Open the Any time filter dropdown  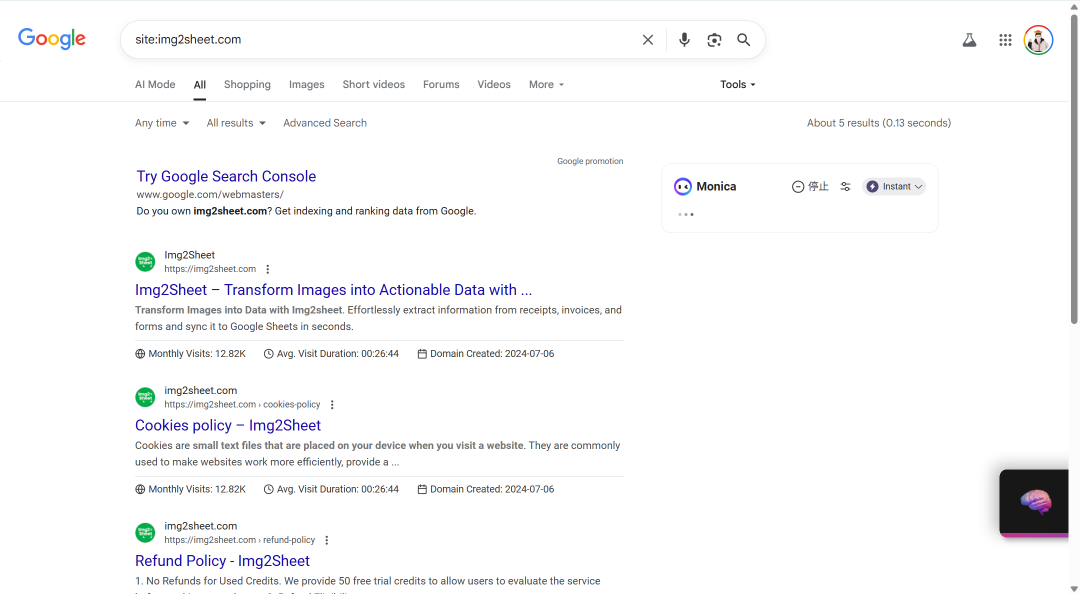pyautogui.click(x=162, y=123)
